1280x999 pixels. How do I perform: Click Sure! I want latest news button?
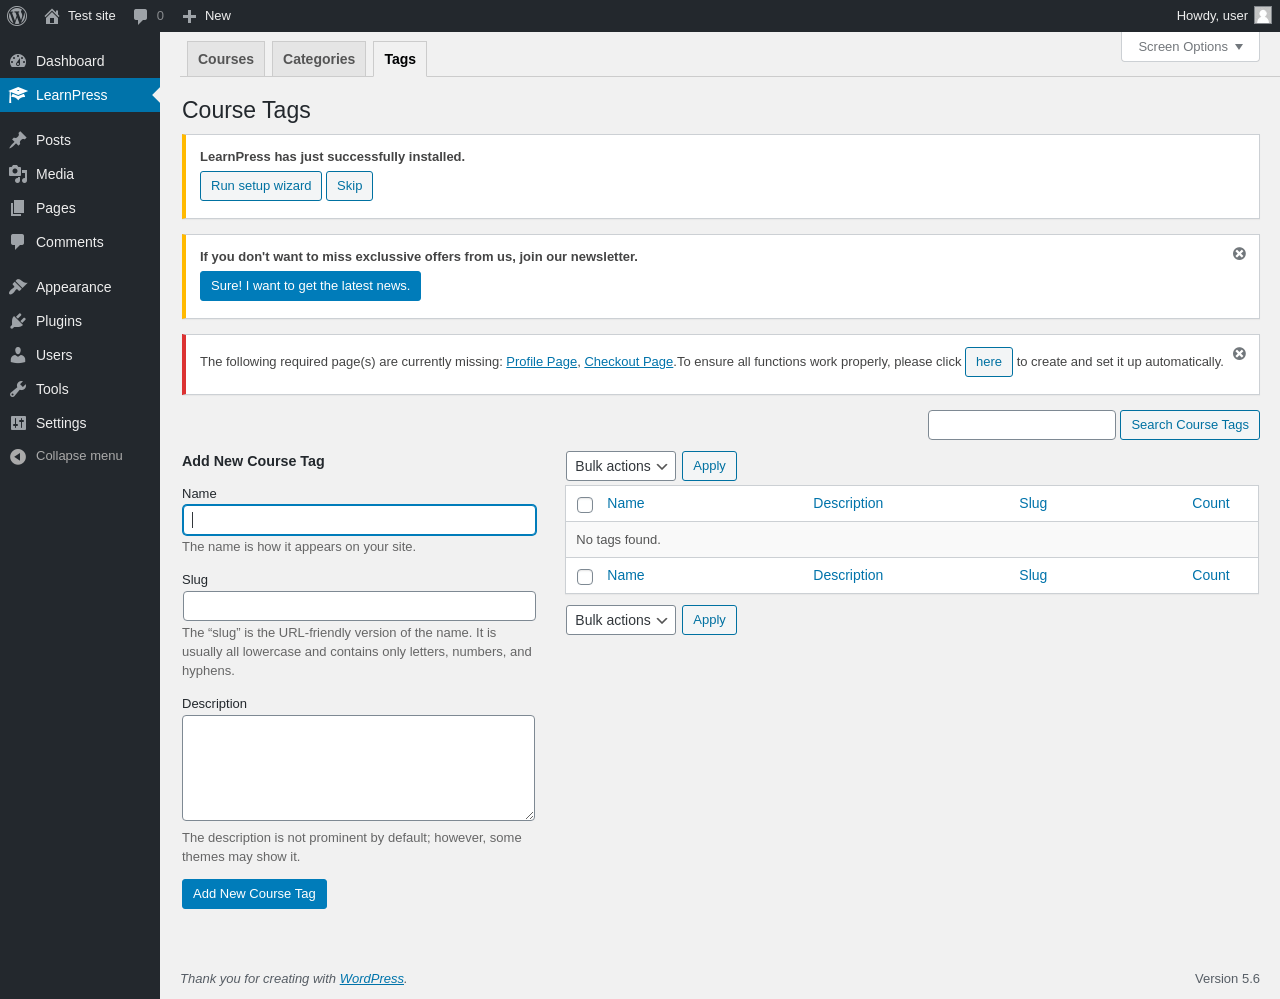[310, 286]
